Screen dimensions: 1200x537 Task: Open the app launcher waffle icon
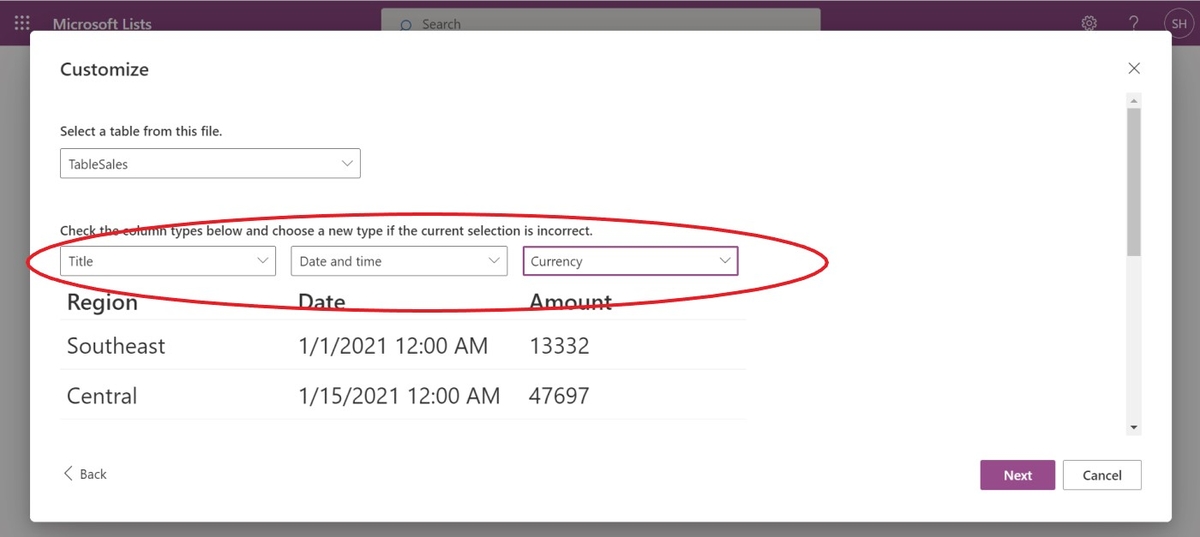pyautogui.click(x=22, y=23)
